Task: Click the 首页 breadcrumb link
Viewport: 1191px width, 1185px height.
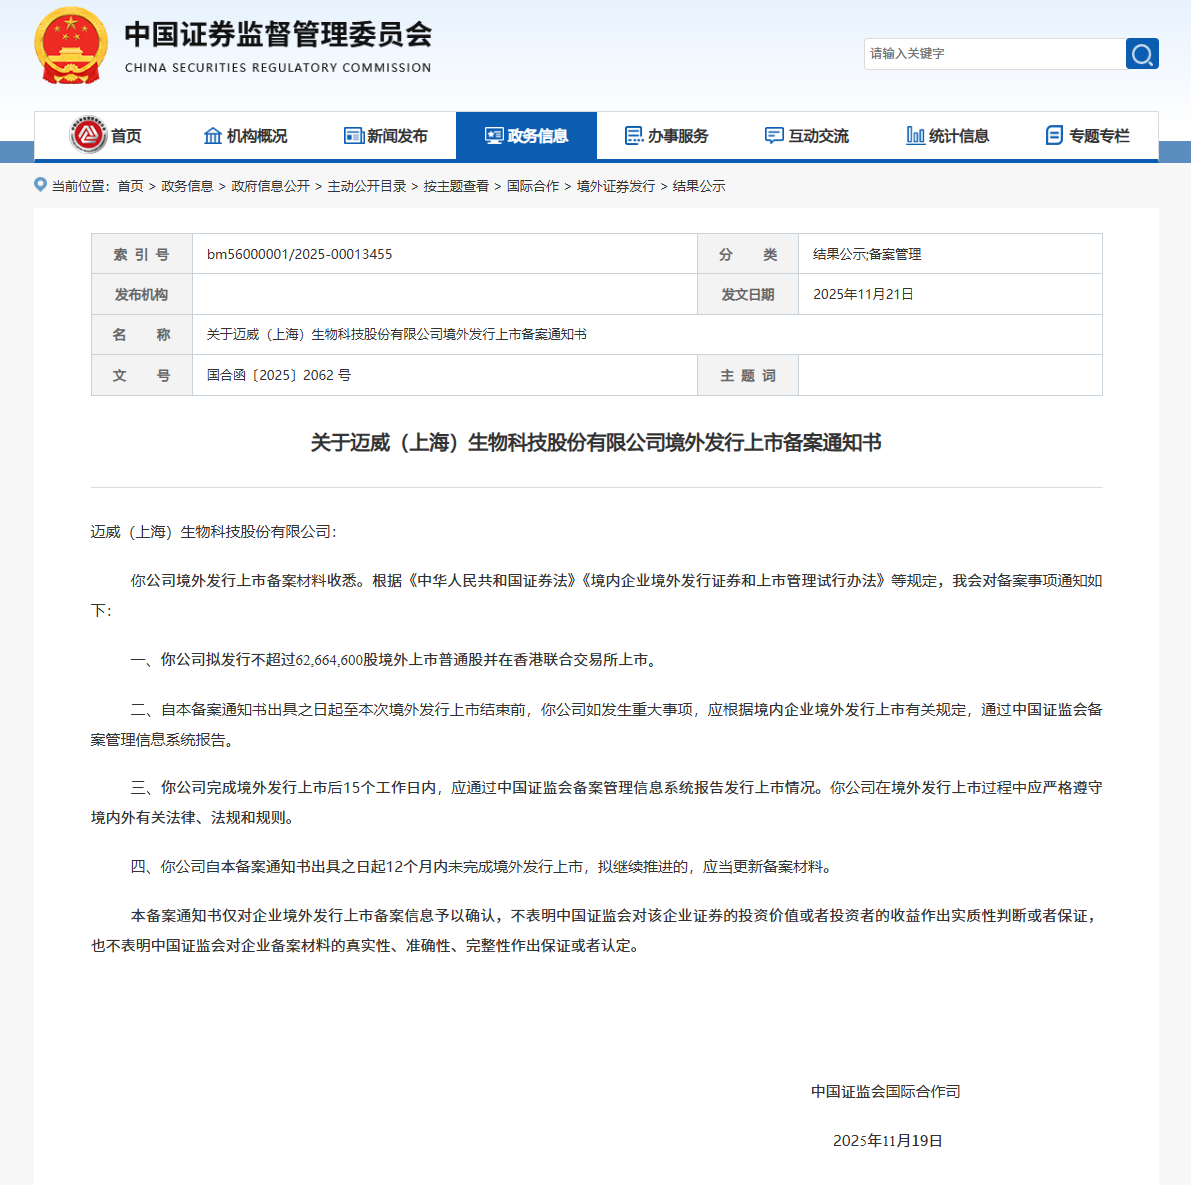Action: [x=130, y=186]
